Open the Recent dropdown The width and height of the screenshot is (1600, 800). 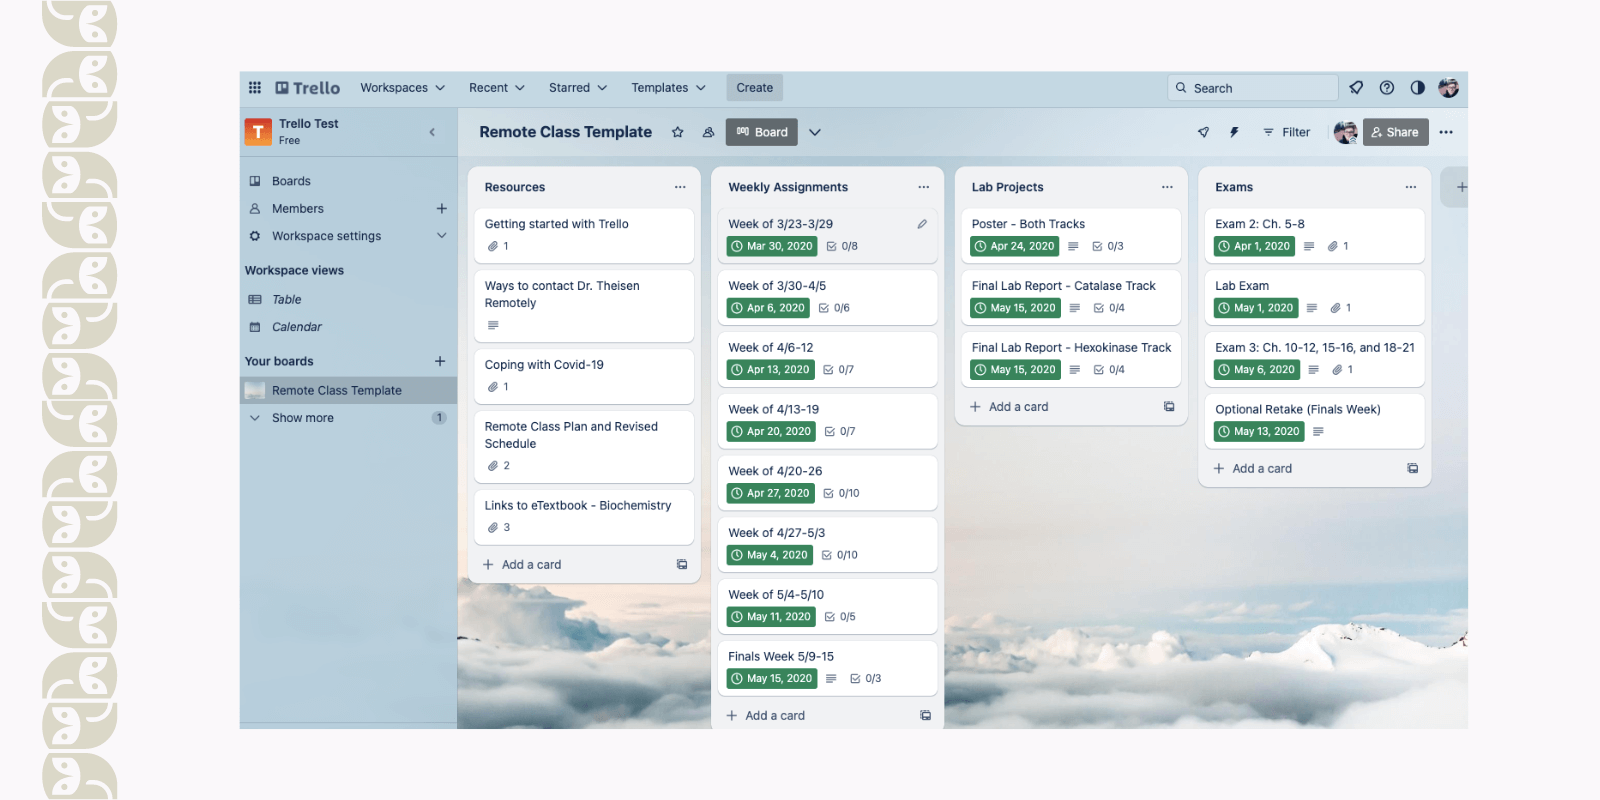point(497,88)
